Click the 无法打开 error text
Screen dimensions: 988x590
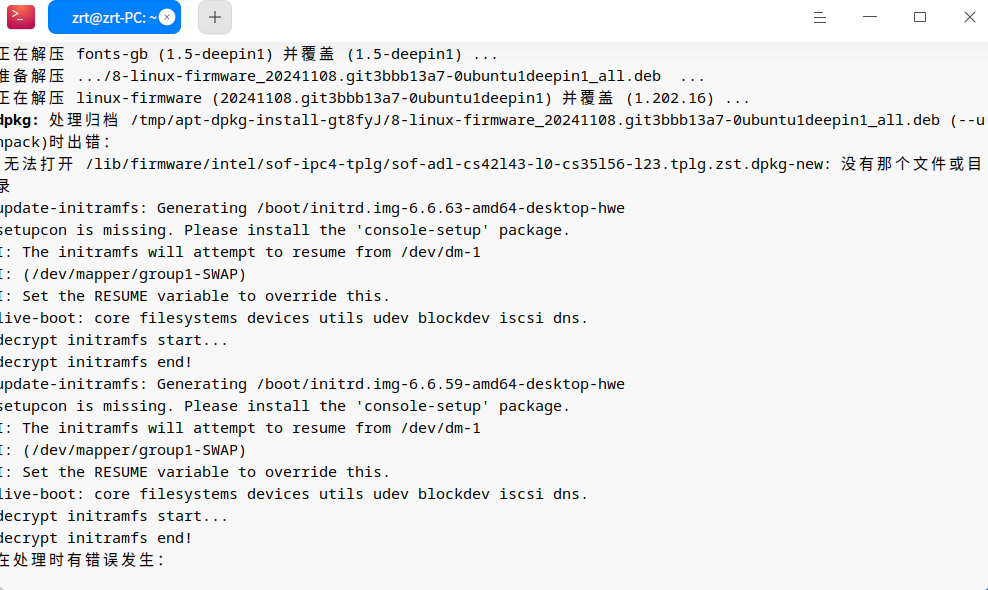click(x=38, y=164)
